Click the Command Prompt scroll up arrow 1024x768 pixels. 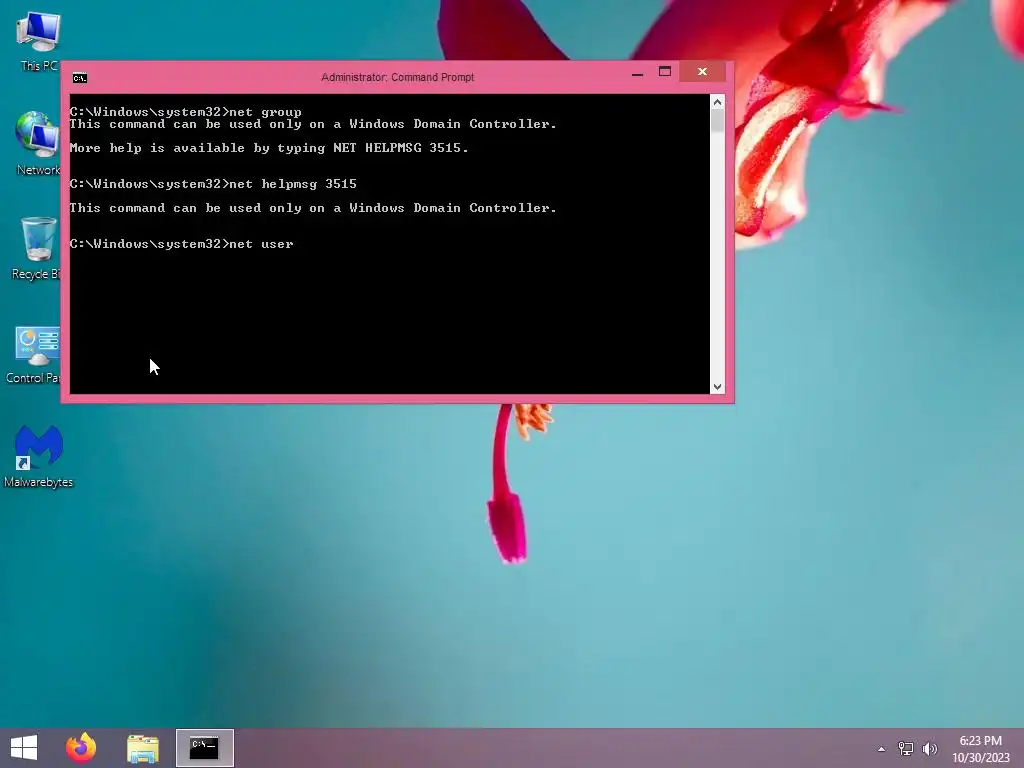tap(717, 102)
